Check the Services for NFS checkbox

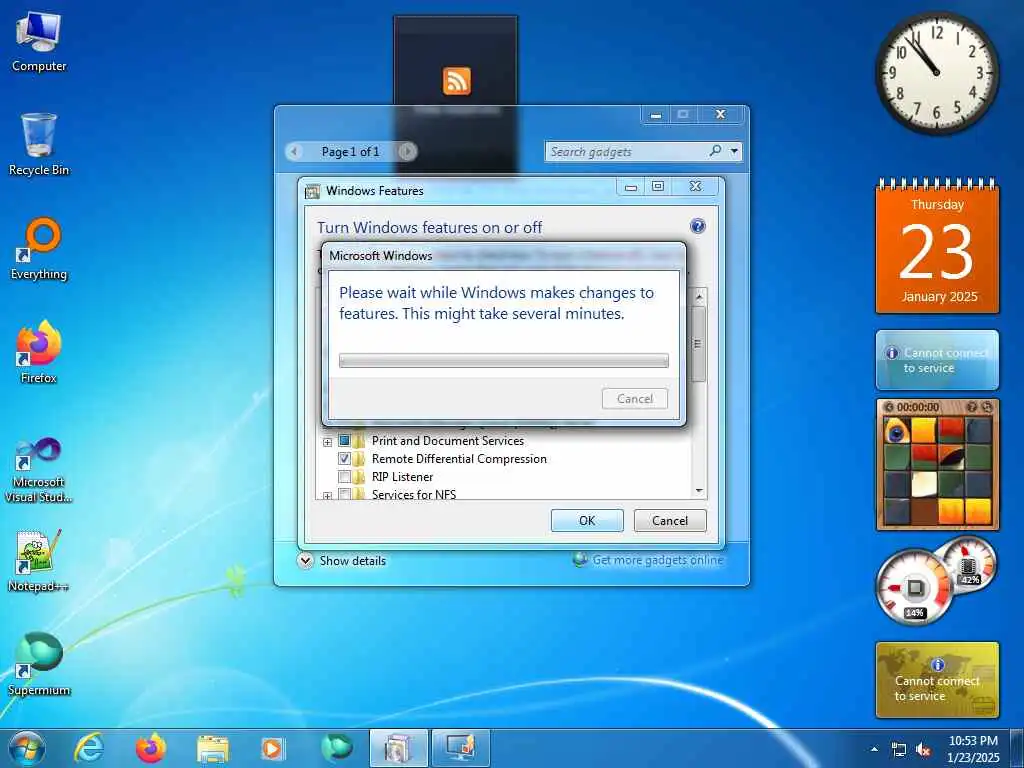(x=344, y=494)
